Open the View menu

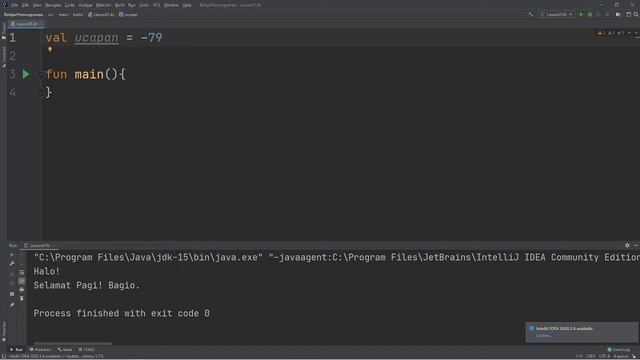click(x=37, y=5)
